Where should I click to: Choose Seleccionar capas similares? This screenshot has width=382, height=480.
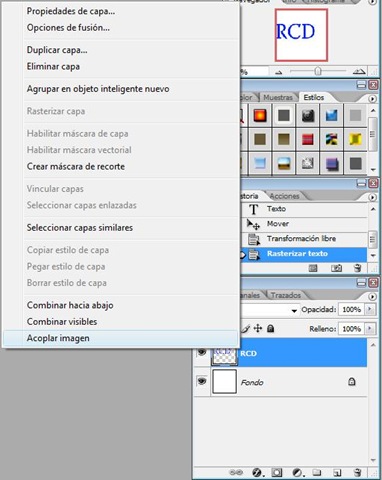(120, 228)
